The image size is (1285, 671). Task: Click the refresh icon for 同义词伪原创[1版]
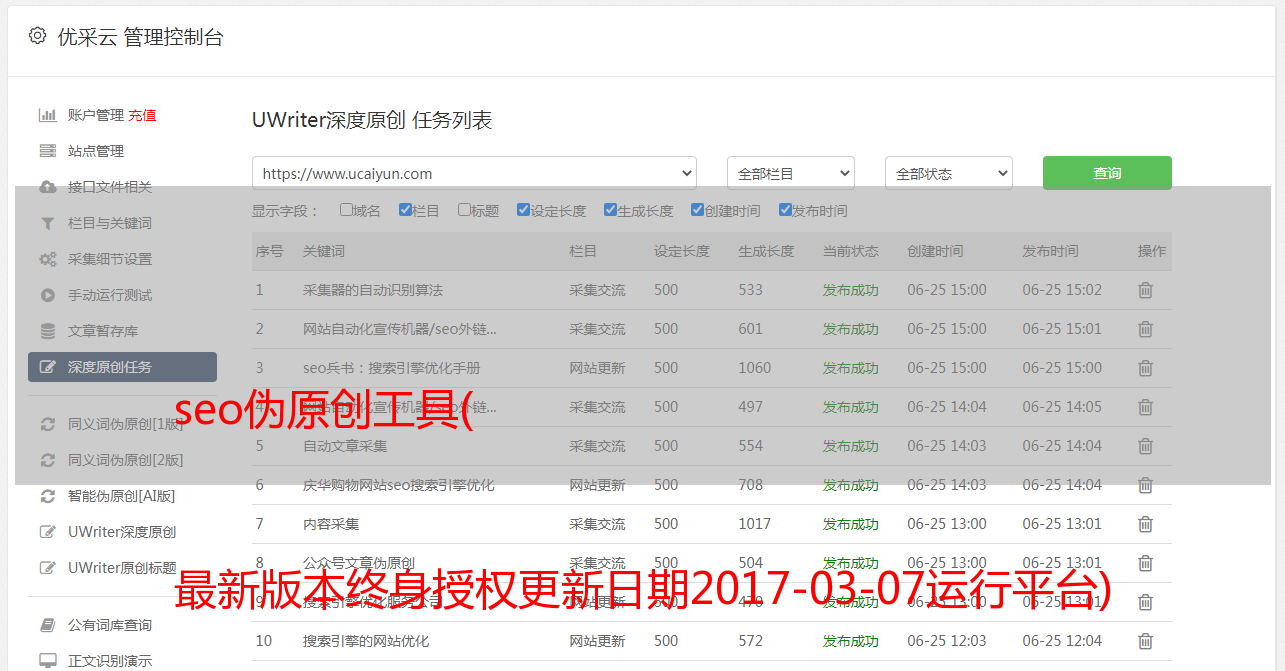pos(47,424)
